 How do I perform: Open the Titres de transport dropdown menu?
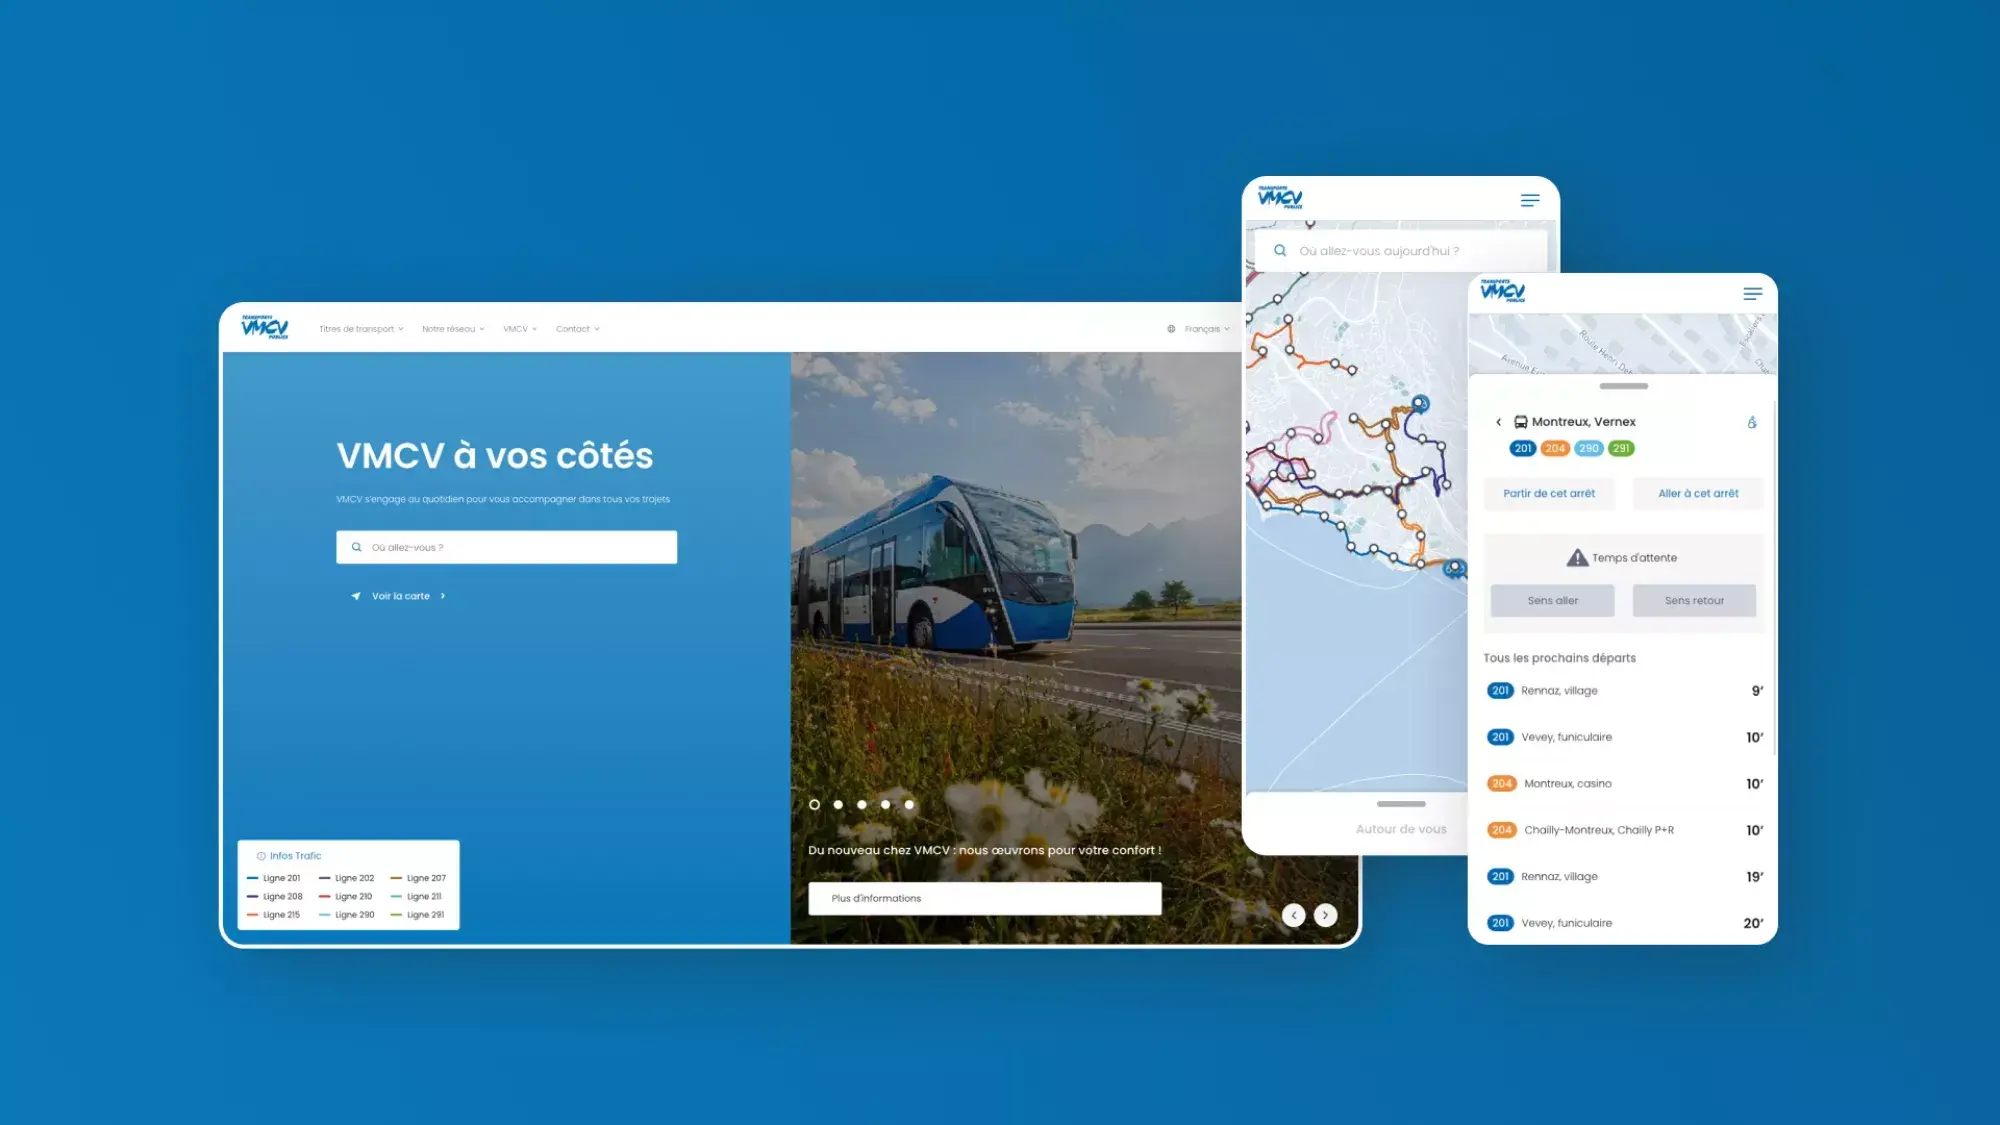[x=361, y=329]
